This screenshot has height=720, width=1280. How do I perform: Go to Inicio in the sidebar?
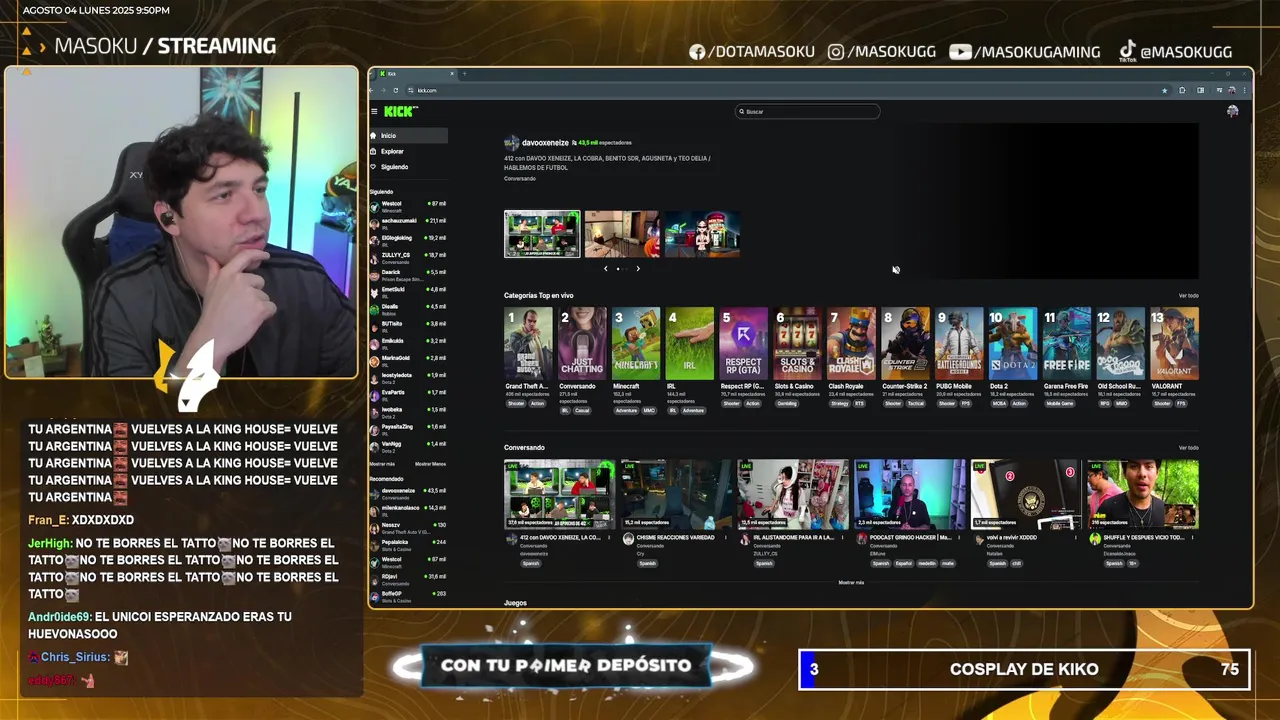[408, 135]
